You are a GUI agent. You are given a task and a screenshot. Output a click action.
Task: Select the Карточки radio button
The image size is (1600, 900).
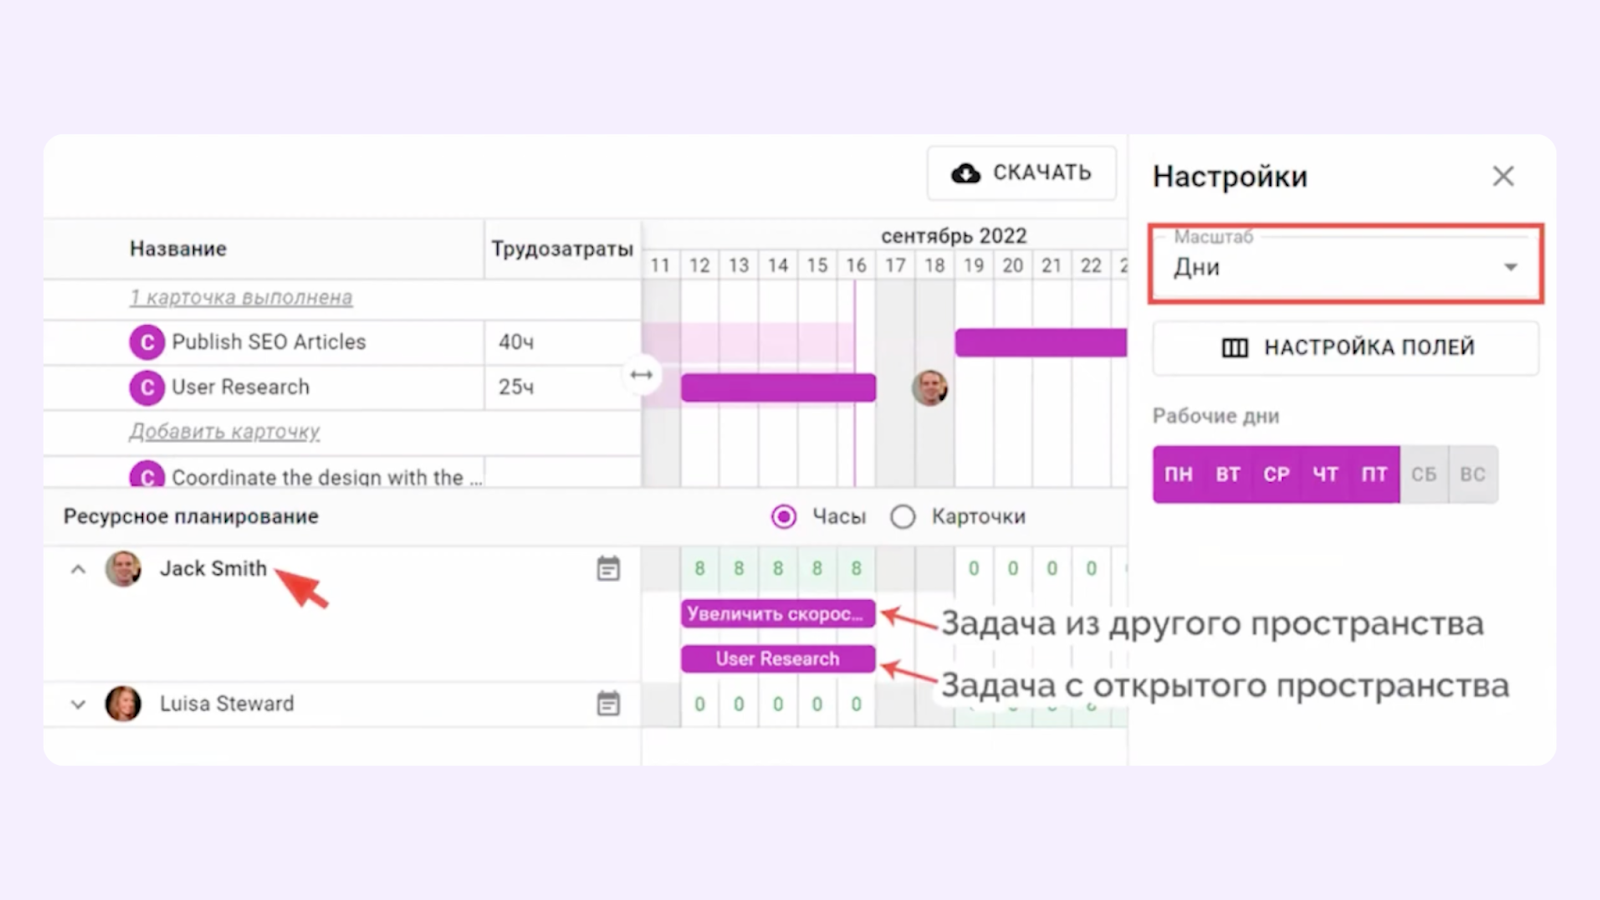(x=903, y=516)
